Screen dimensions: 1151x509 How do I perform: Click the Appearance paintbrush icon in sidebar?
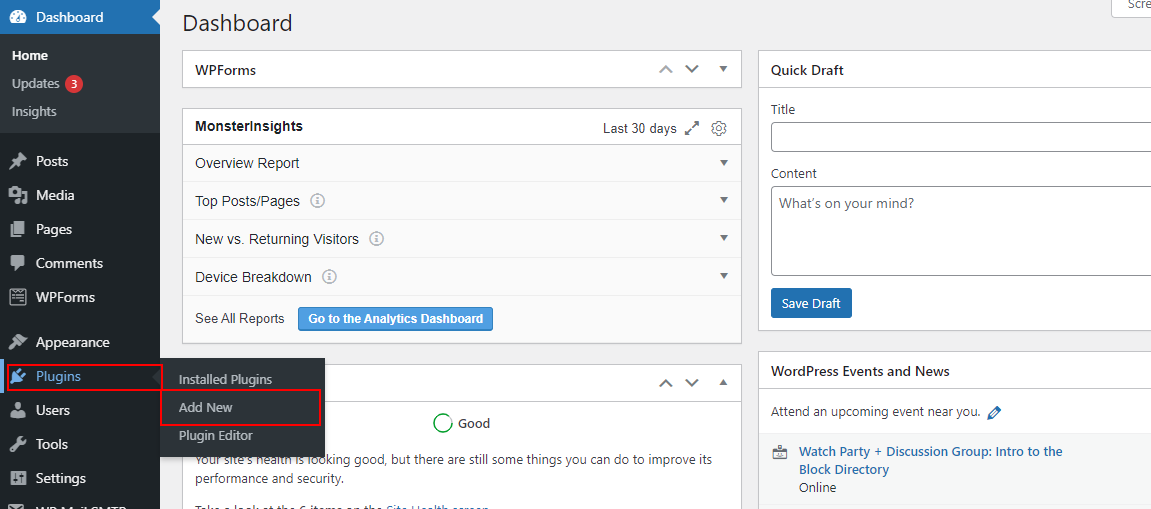[18, 342]
